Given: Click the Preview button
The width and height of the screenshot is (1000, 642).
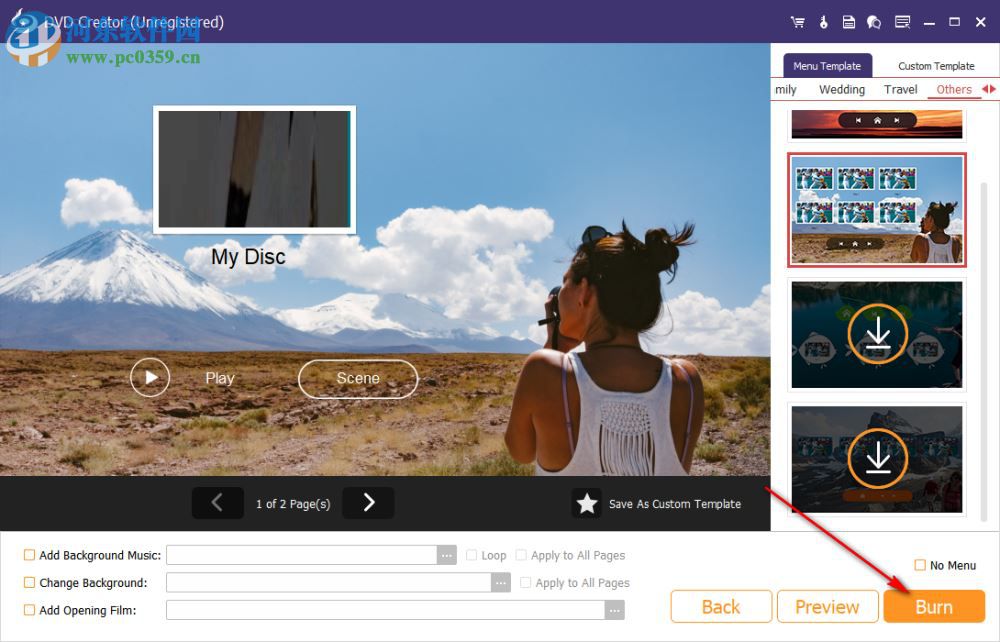Looking at the screenshot, I should (x=827, y=606).
